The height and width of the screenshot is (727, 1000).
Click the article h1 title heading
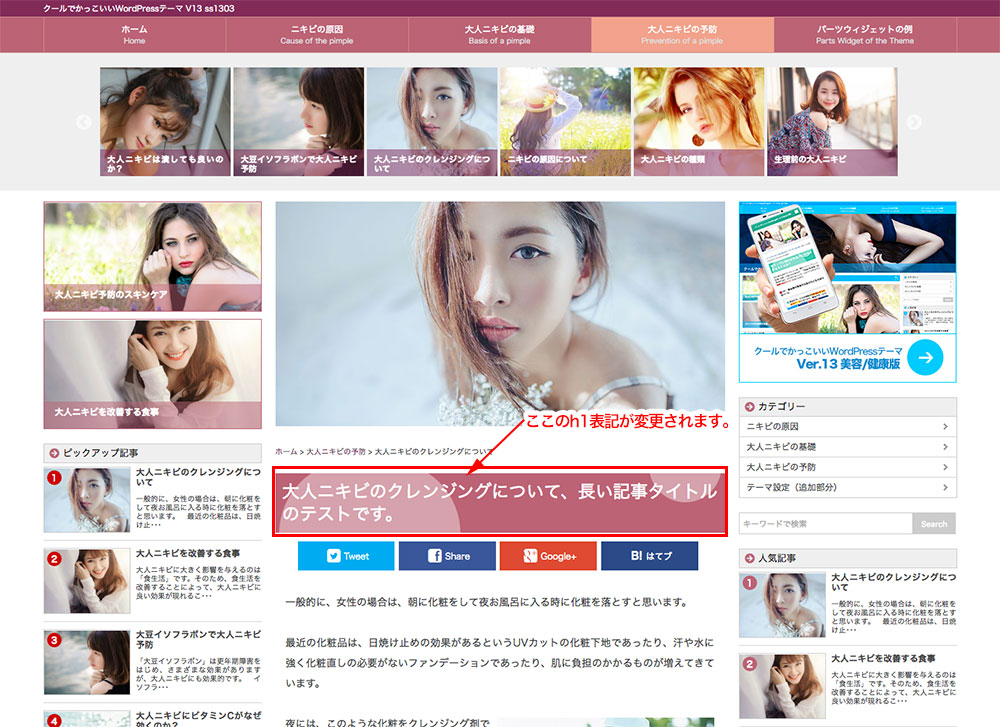tap(500, 502)
